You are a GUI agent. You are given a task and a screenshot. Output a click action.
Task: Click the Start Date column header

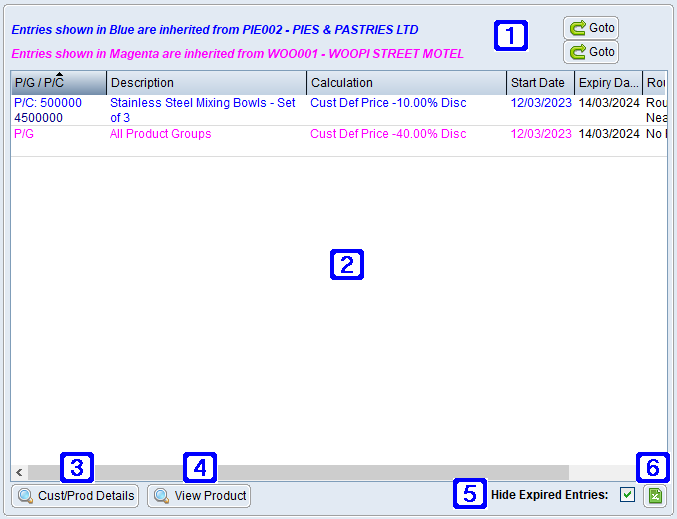540,82
